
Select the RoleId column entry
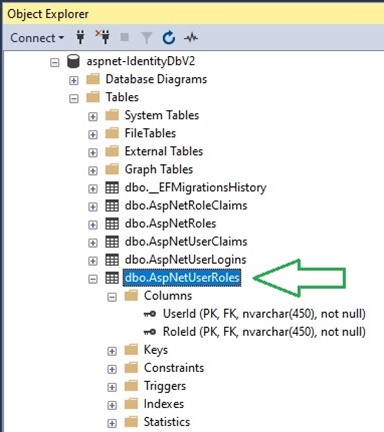(264, 332)
